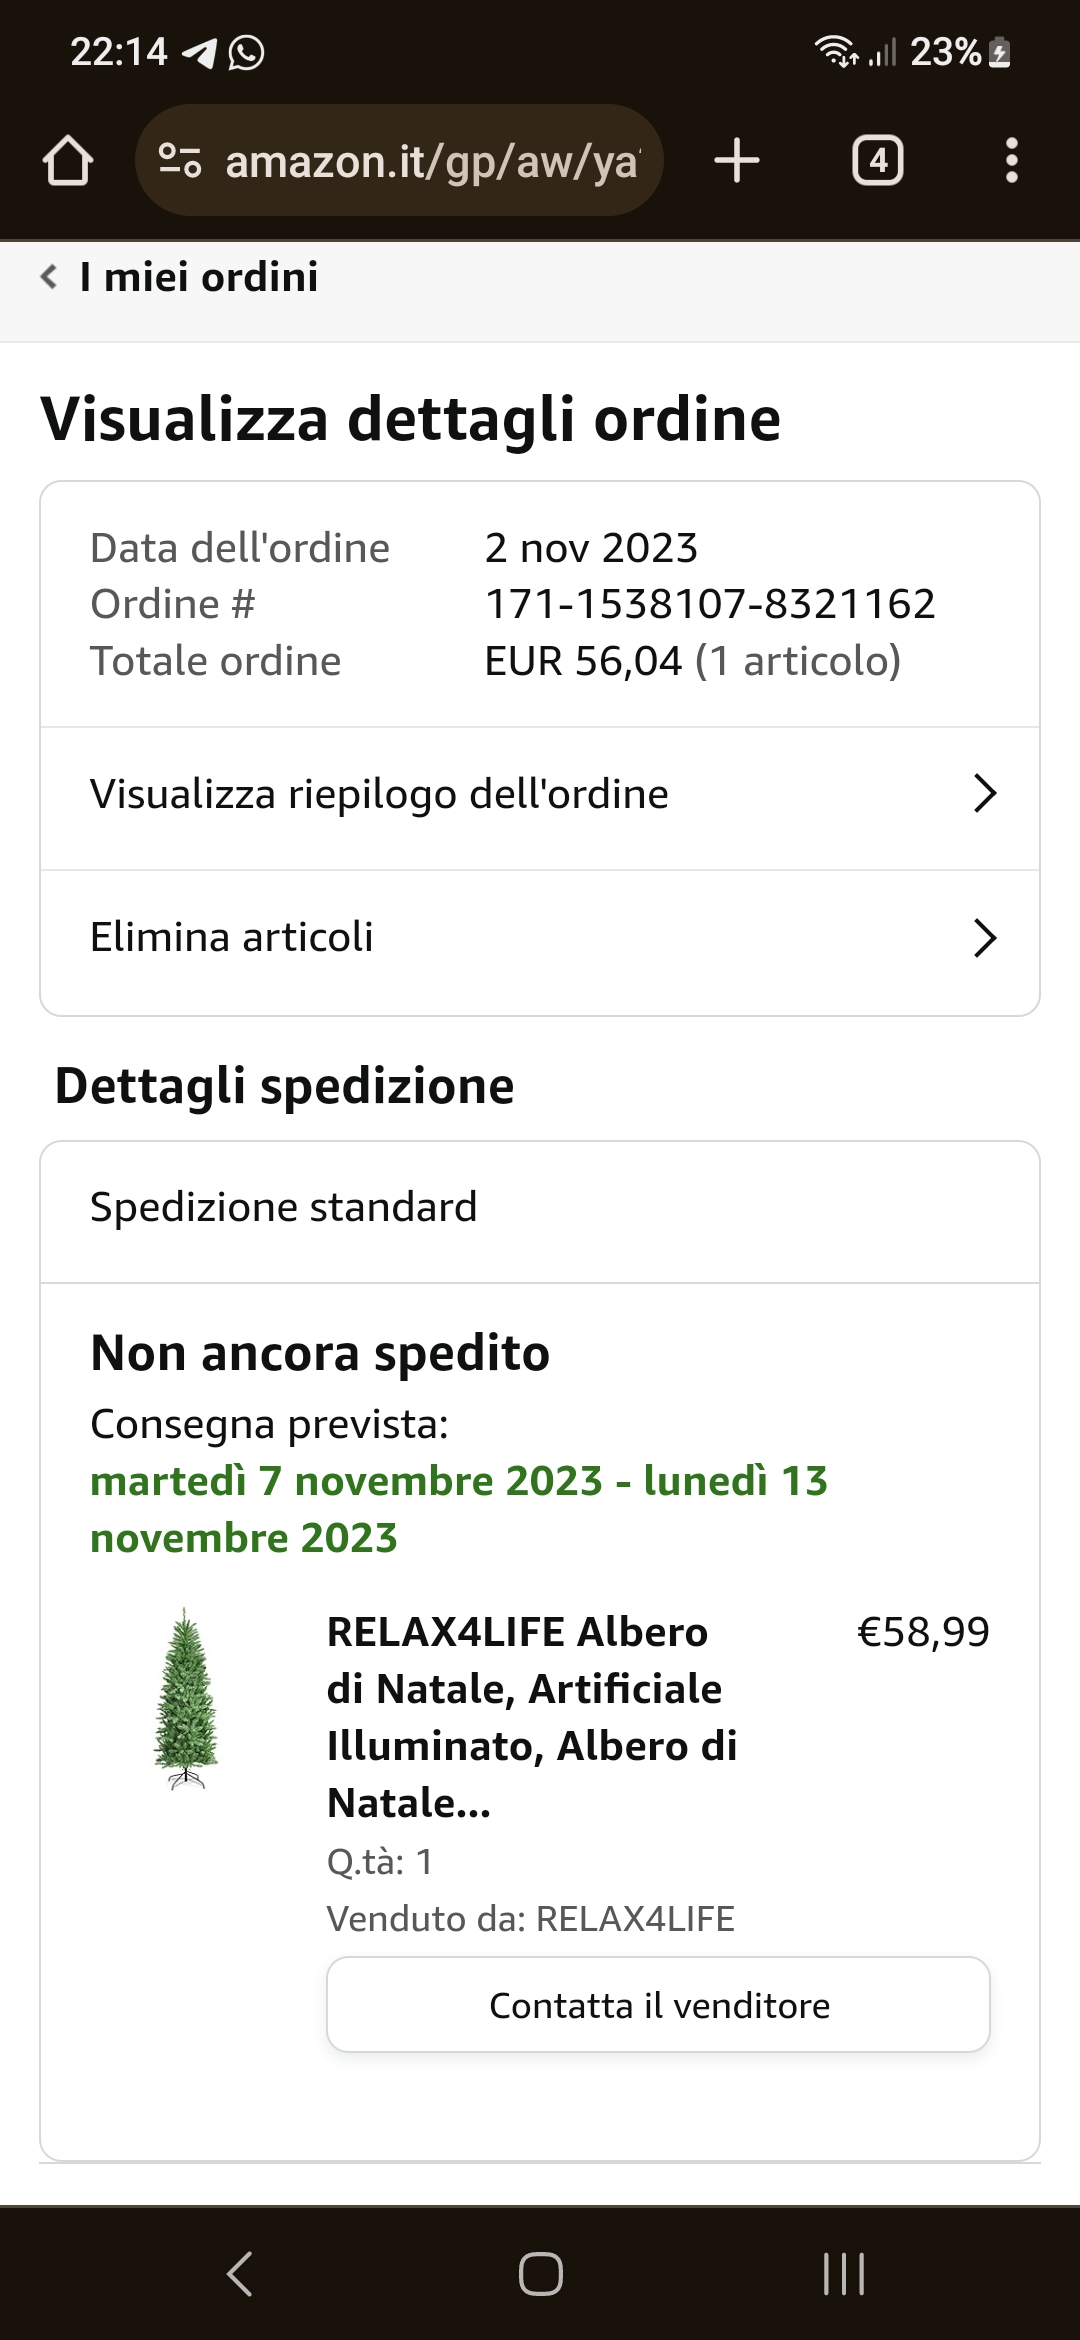Open the Android recent apps view
Viewport: 1080px width, 2340px height.
[x=843, y=2273]
